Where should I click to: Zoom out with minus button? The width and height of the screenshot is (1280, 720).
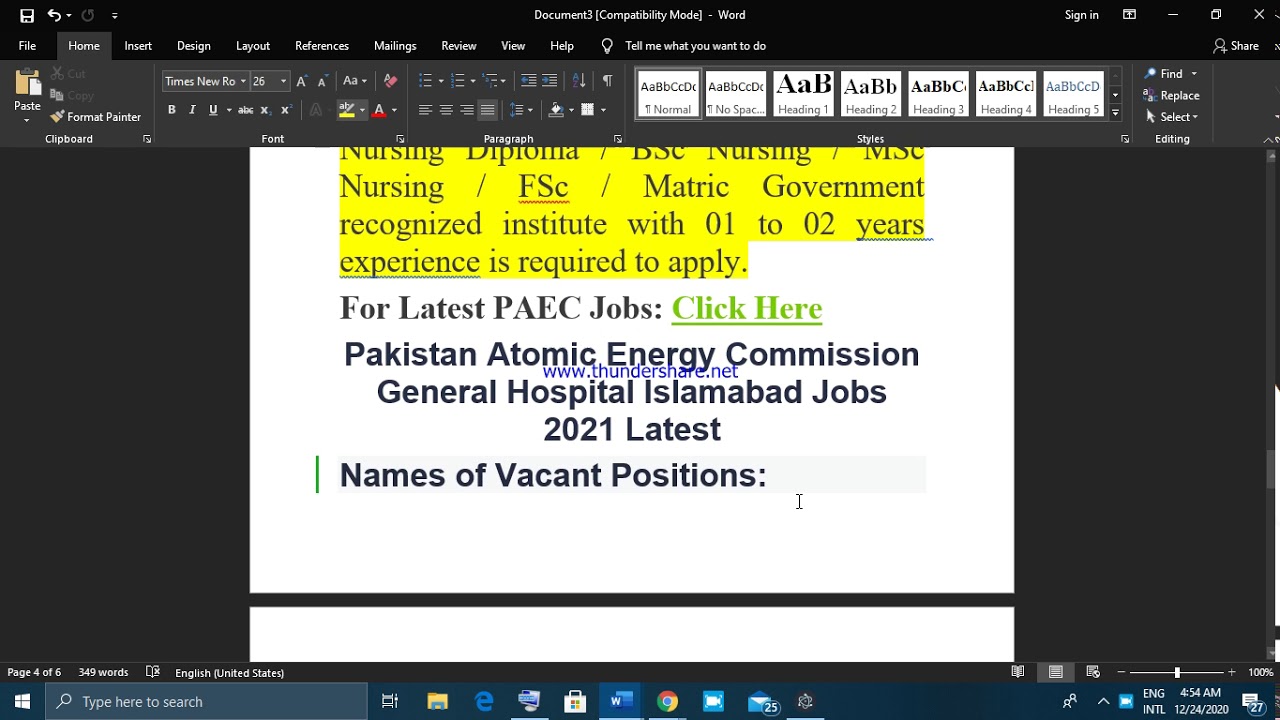tap(1121, 672)
